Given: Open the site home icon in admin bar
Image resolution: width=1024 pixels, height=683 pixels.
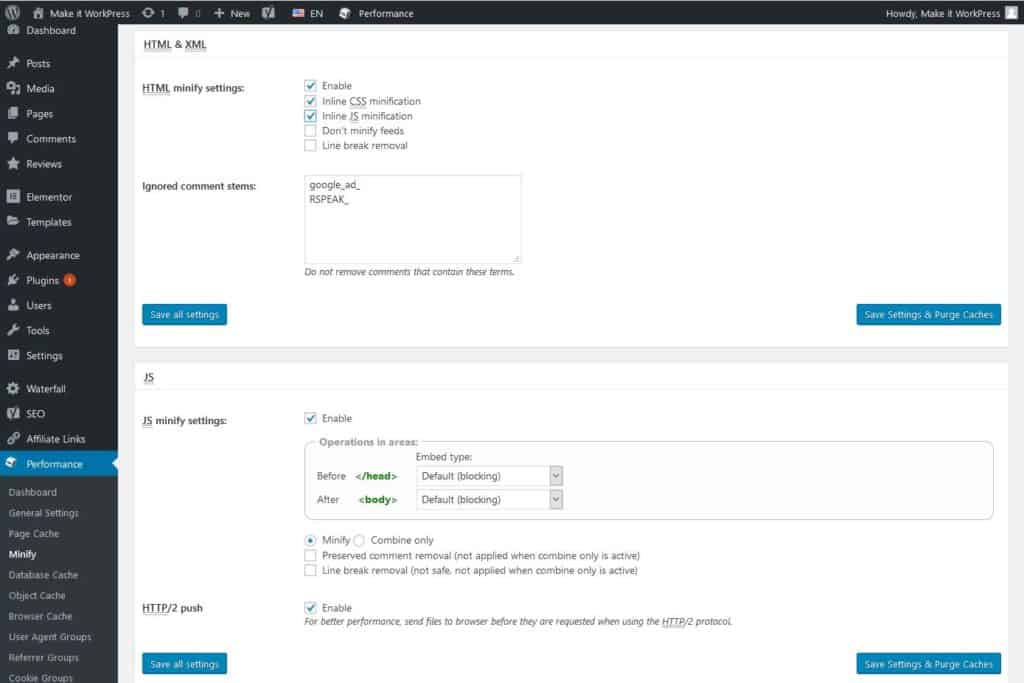Looking at the screenshot, I should click(38, 13).
